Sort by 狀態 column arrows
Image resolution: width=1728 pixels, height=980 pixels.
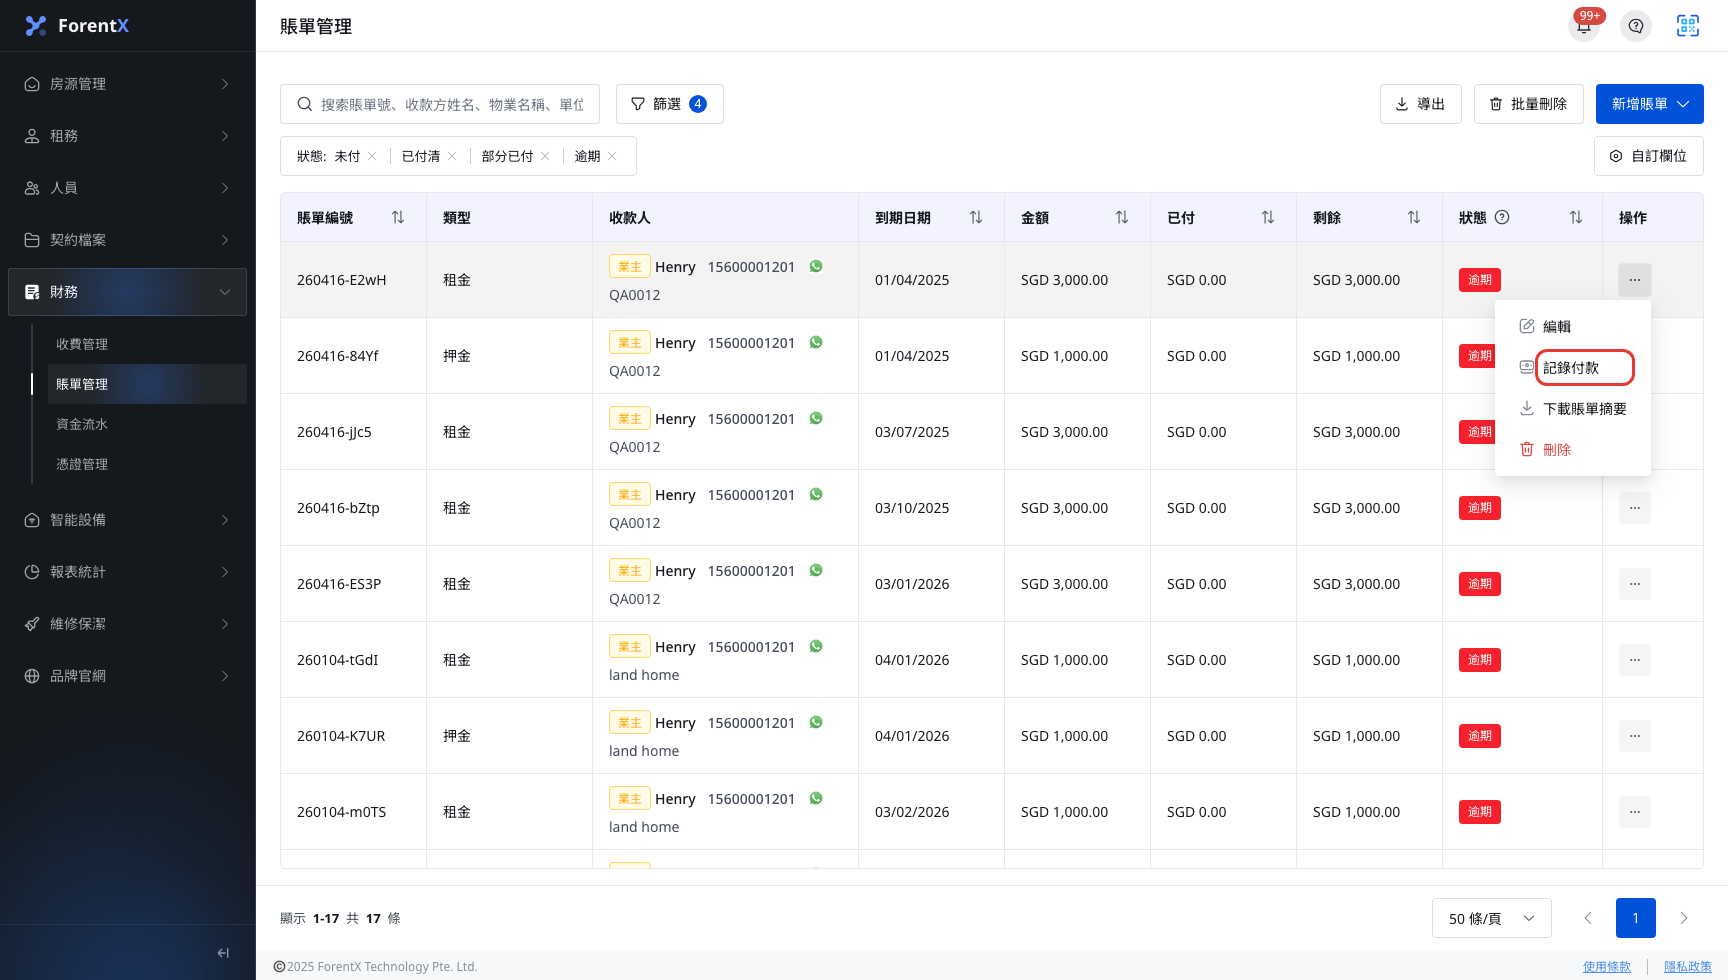(1576, 217)
